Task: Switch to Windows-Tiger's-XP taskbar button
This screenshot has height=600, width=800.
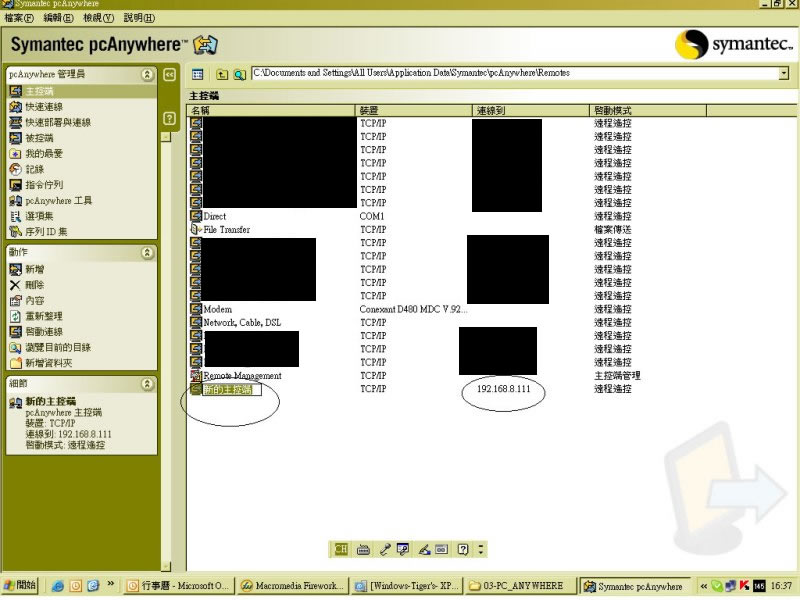Action: coord(407,586)
